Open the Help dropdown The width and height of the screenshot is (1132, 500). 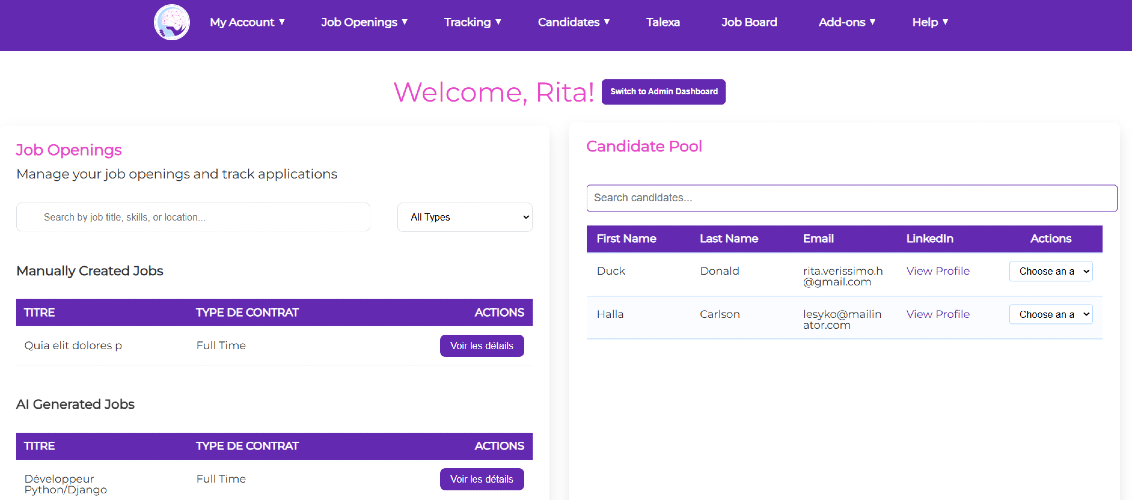[930, 22]
